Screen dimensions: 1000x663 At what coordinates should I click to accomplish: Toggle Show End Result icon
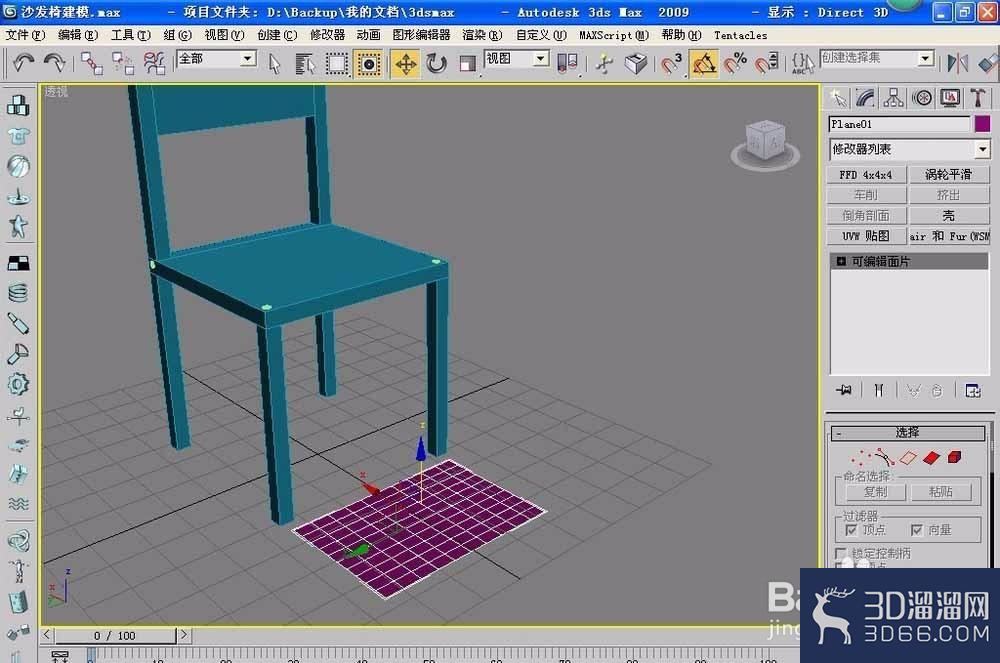[879, 390]
